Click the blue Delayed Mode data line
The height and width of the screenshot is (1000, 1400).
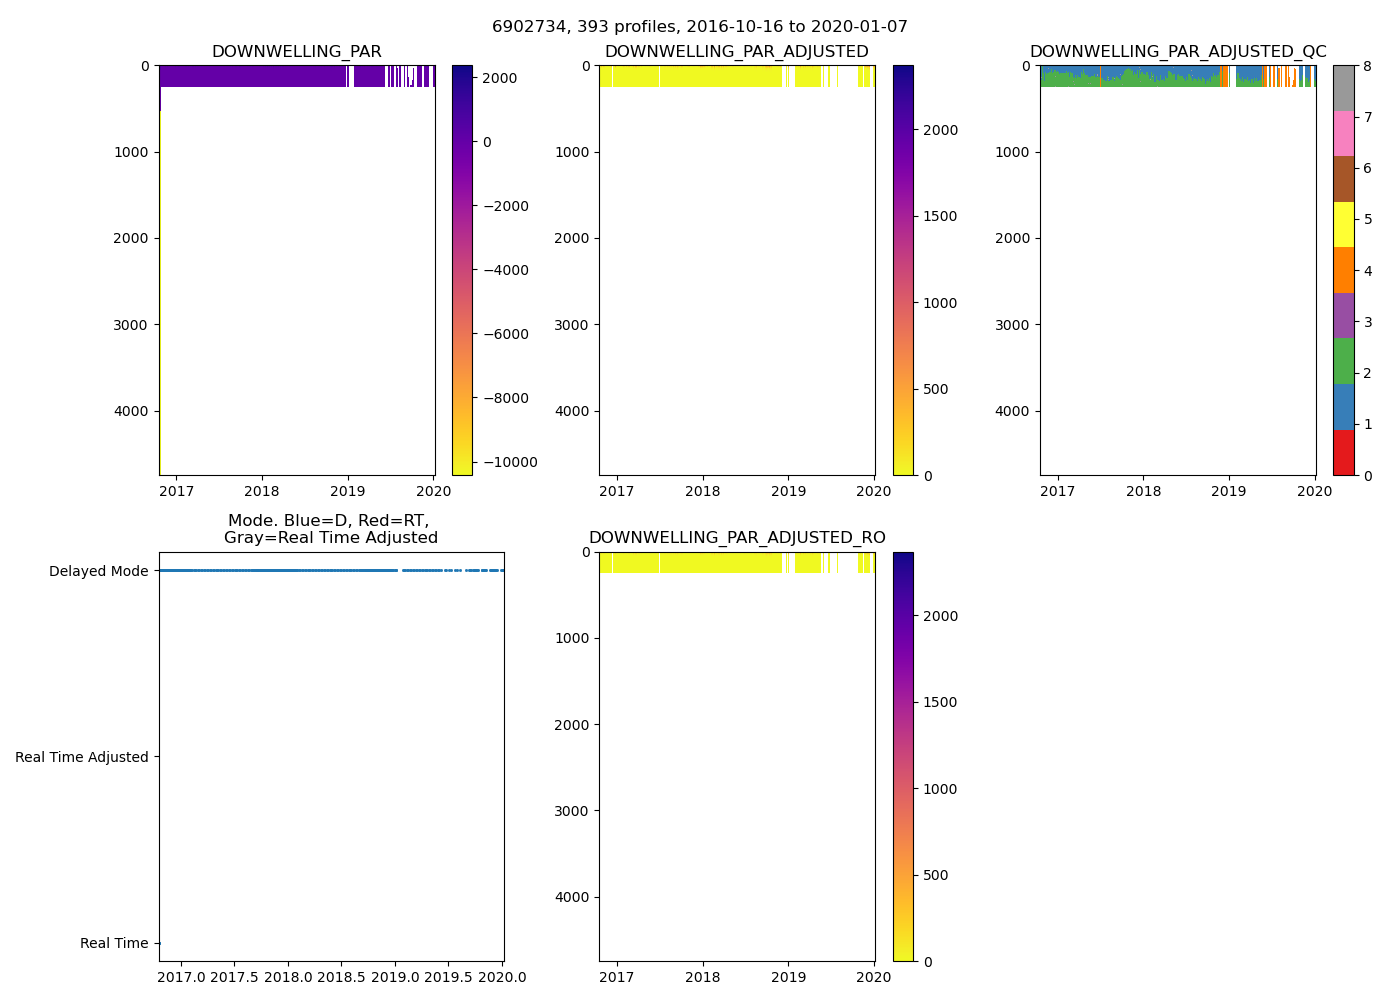click(280, 571)
